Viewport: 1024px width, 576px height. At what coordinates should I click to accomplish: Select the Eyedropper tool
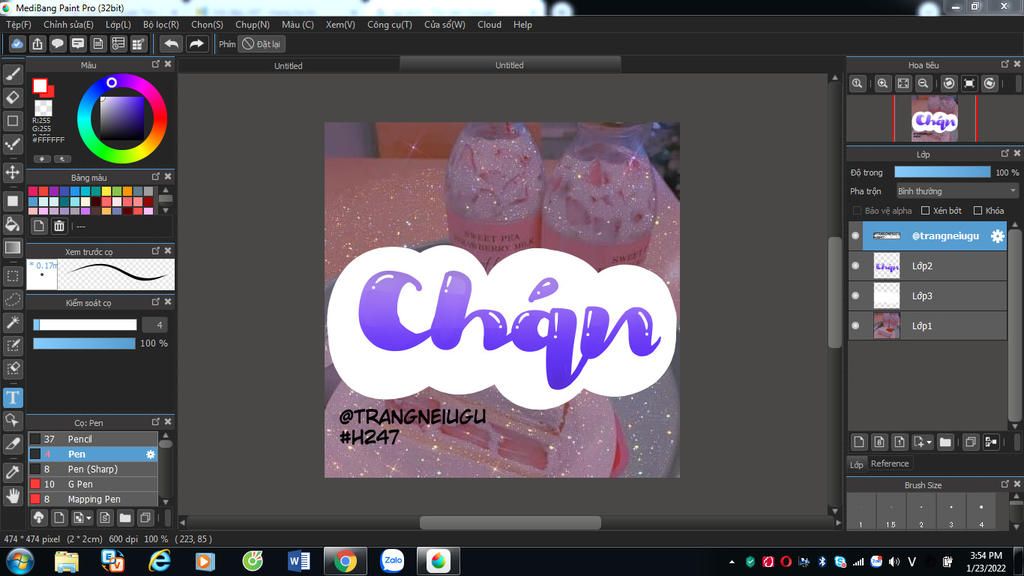point(12,472)
